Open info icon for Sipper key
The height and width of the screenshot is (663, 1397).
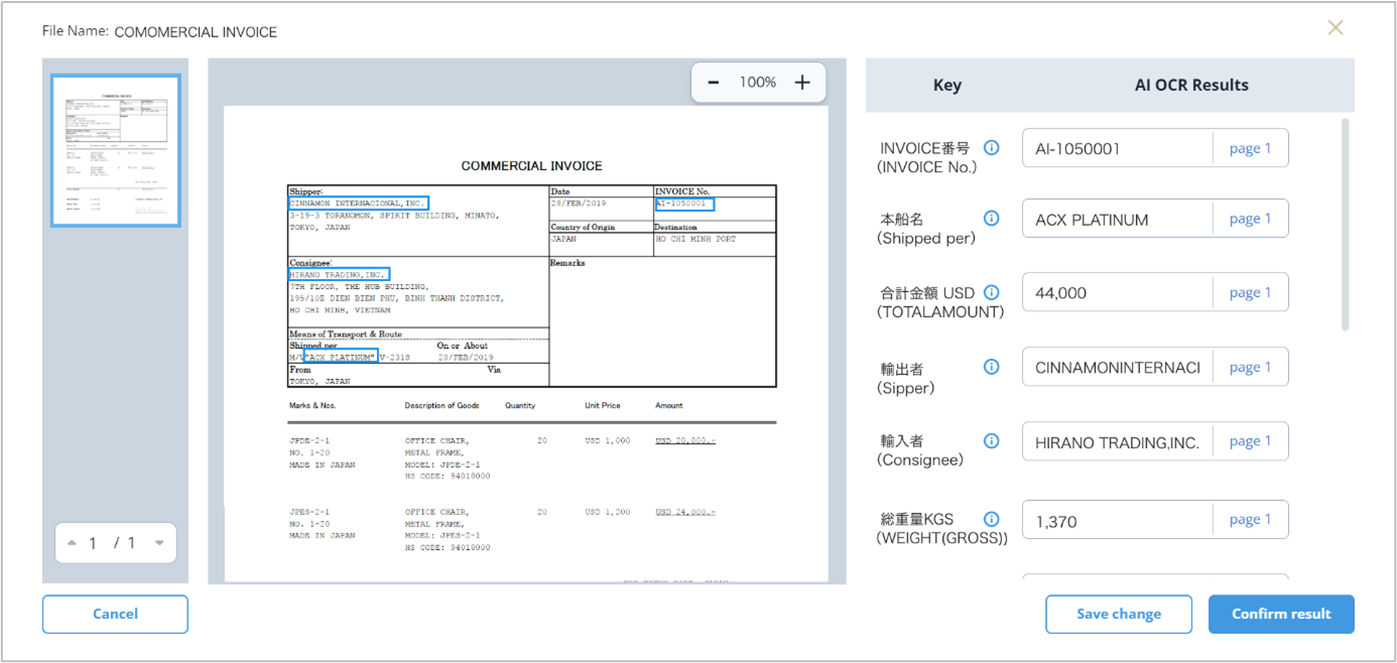[x=991, y=367]
